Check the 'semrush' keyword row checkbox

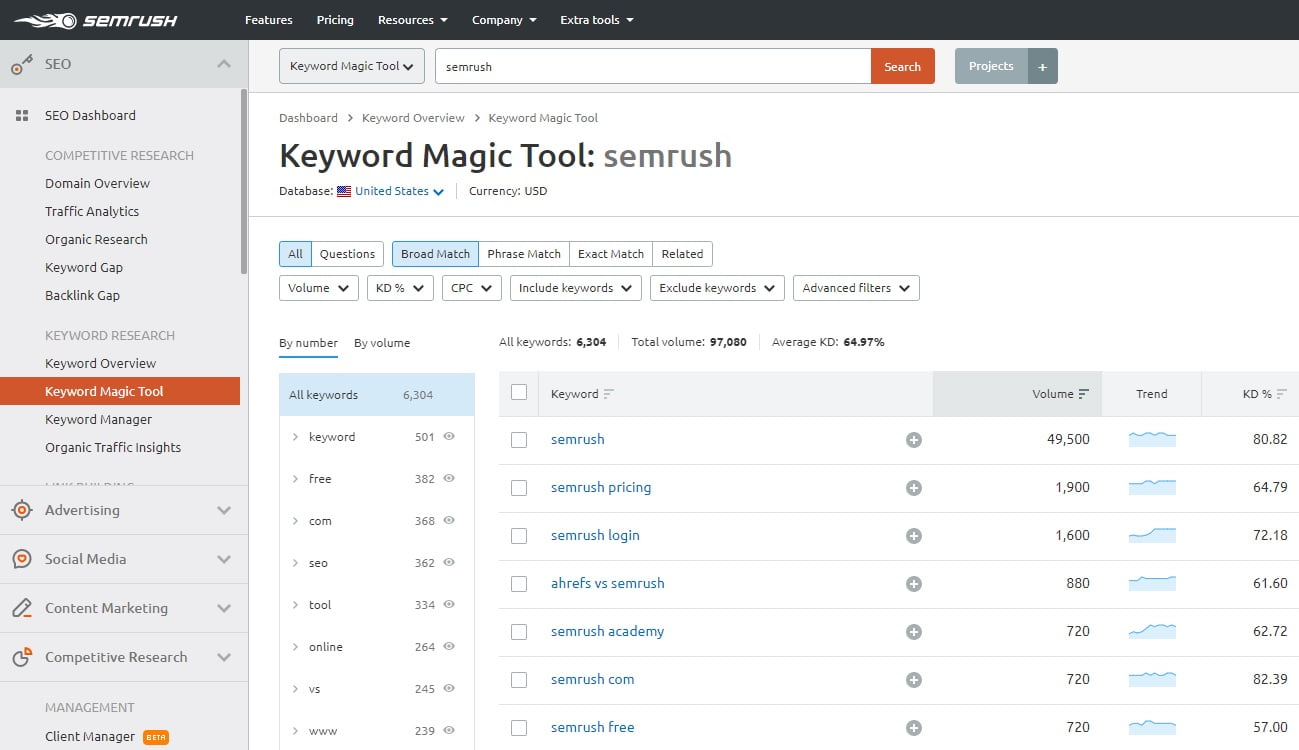click(519, 440)
